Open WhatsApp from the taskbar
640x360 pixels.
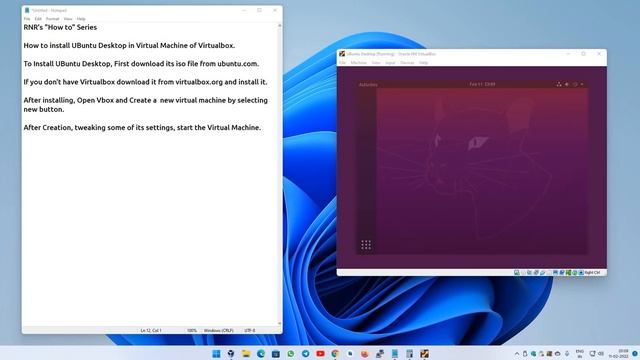point(291,354)
